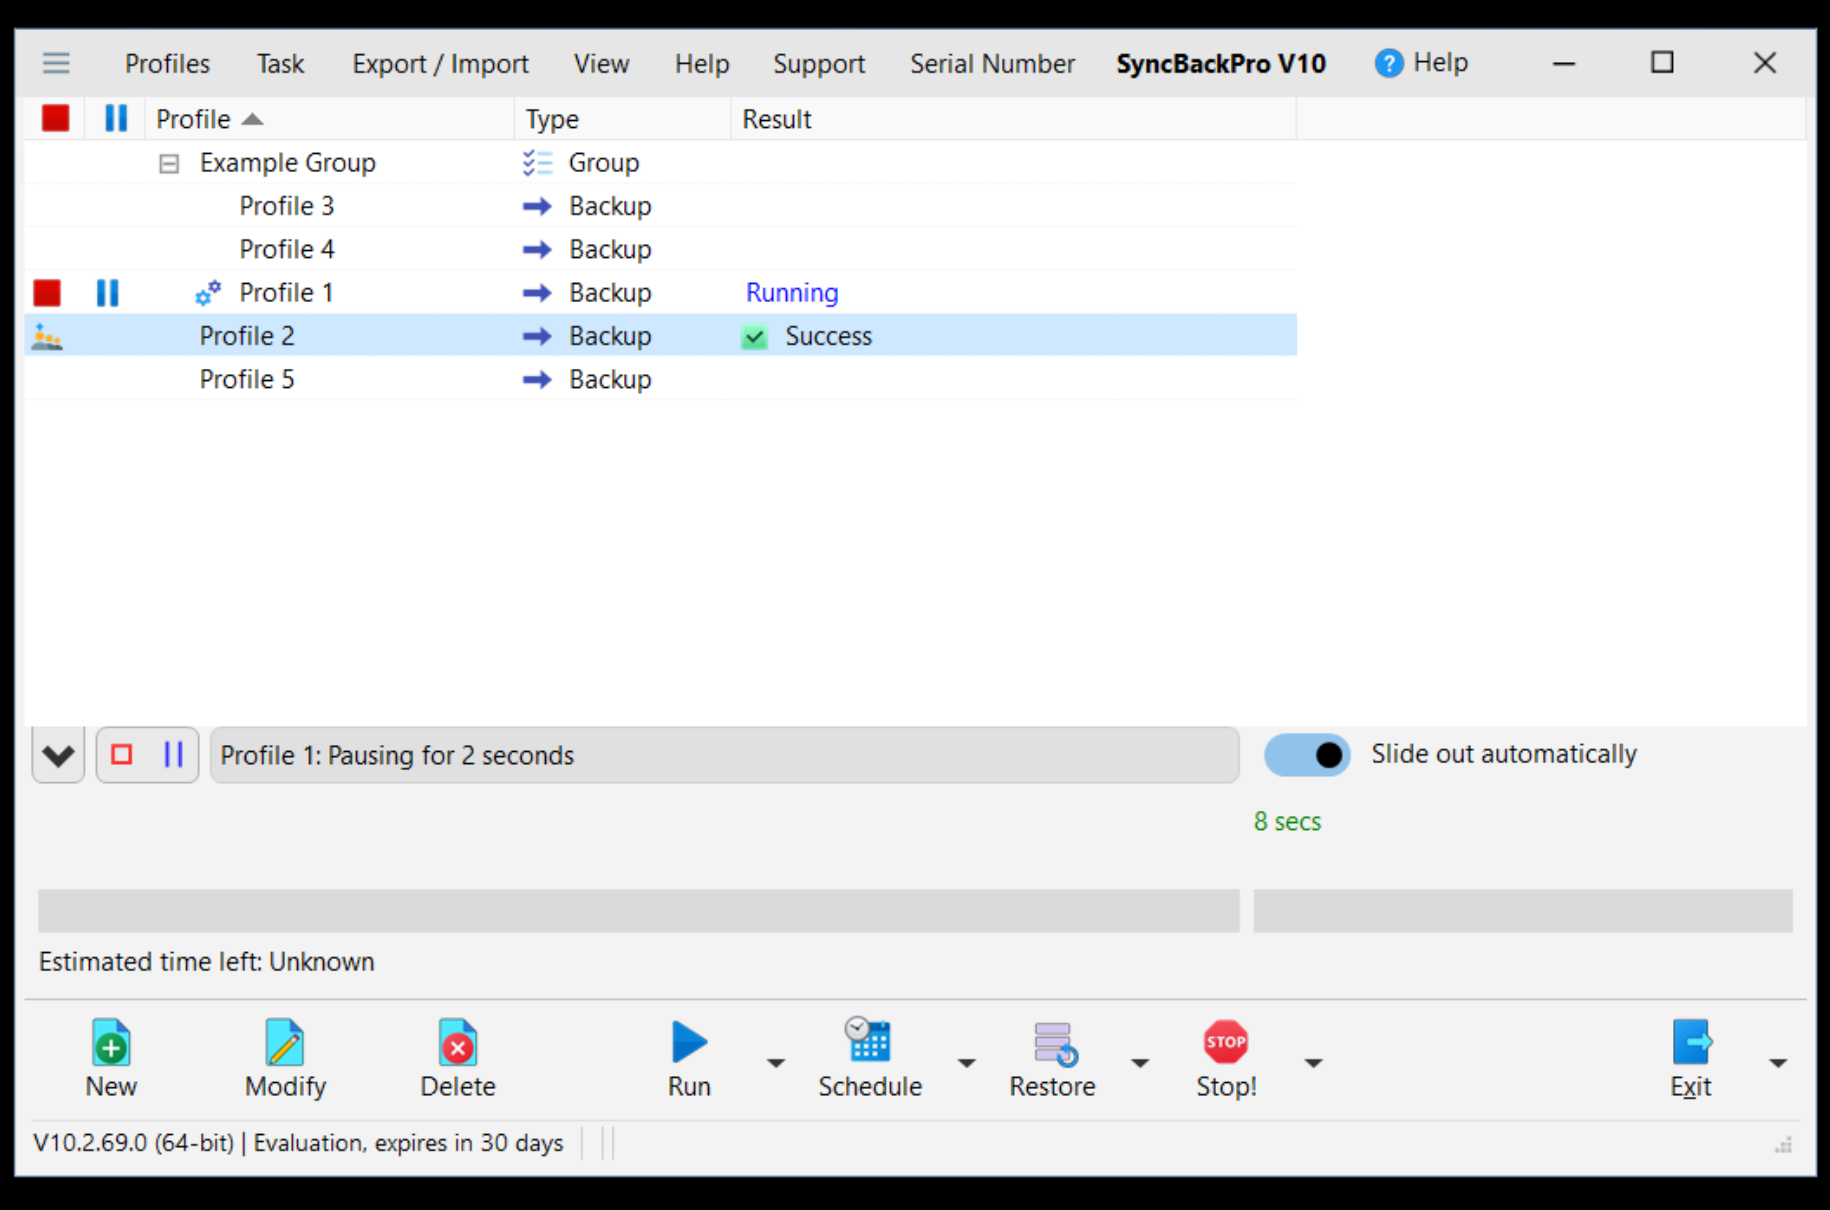Click the Stop! button
1830x1210 pixels.
click(x=1226, y=1060)
